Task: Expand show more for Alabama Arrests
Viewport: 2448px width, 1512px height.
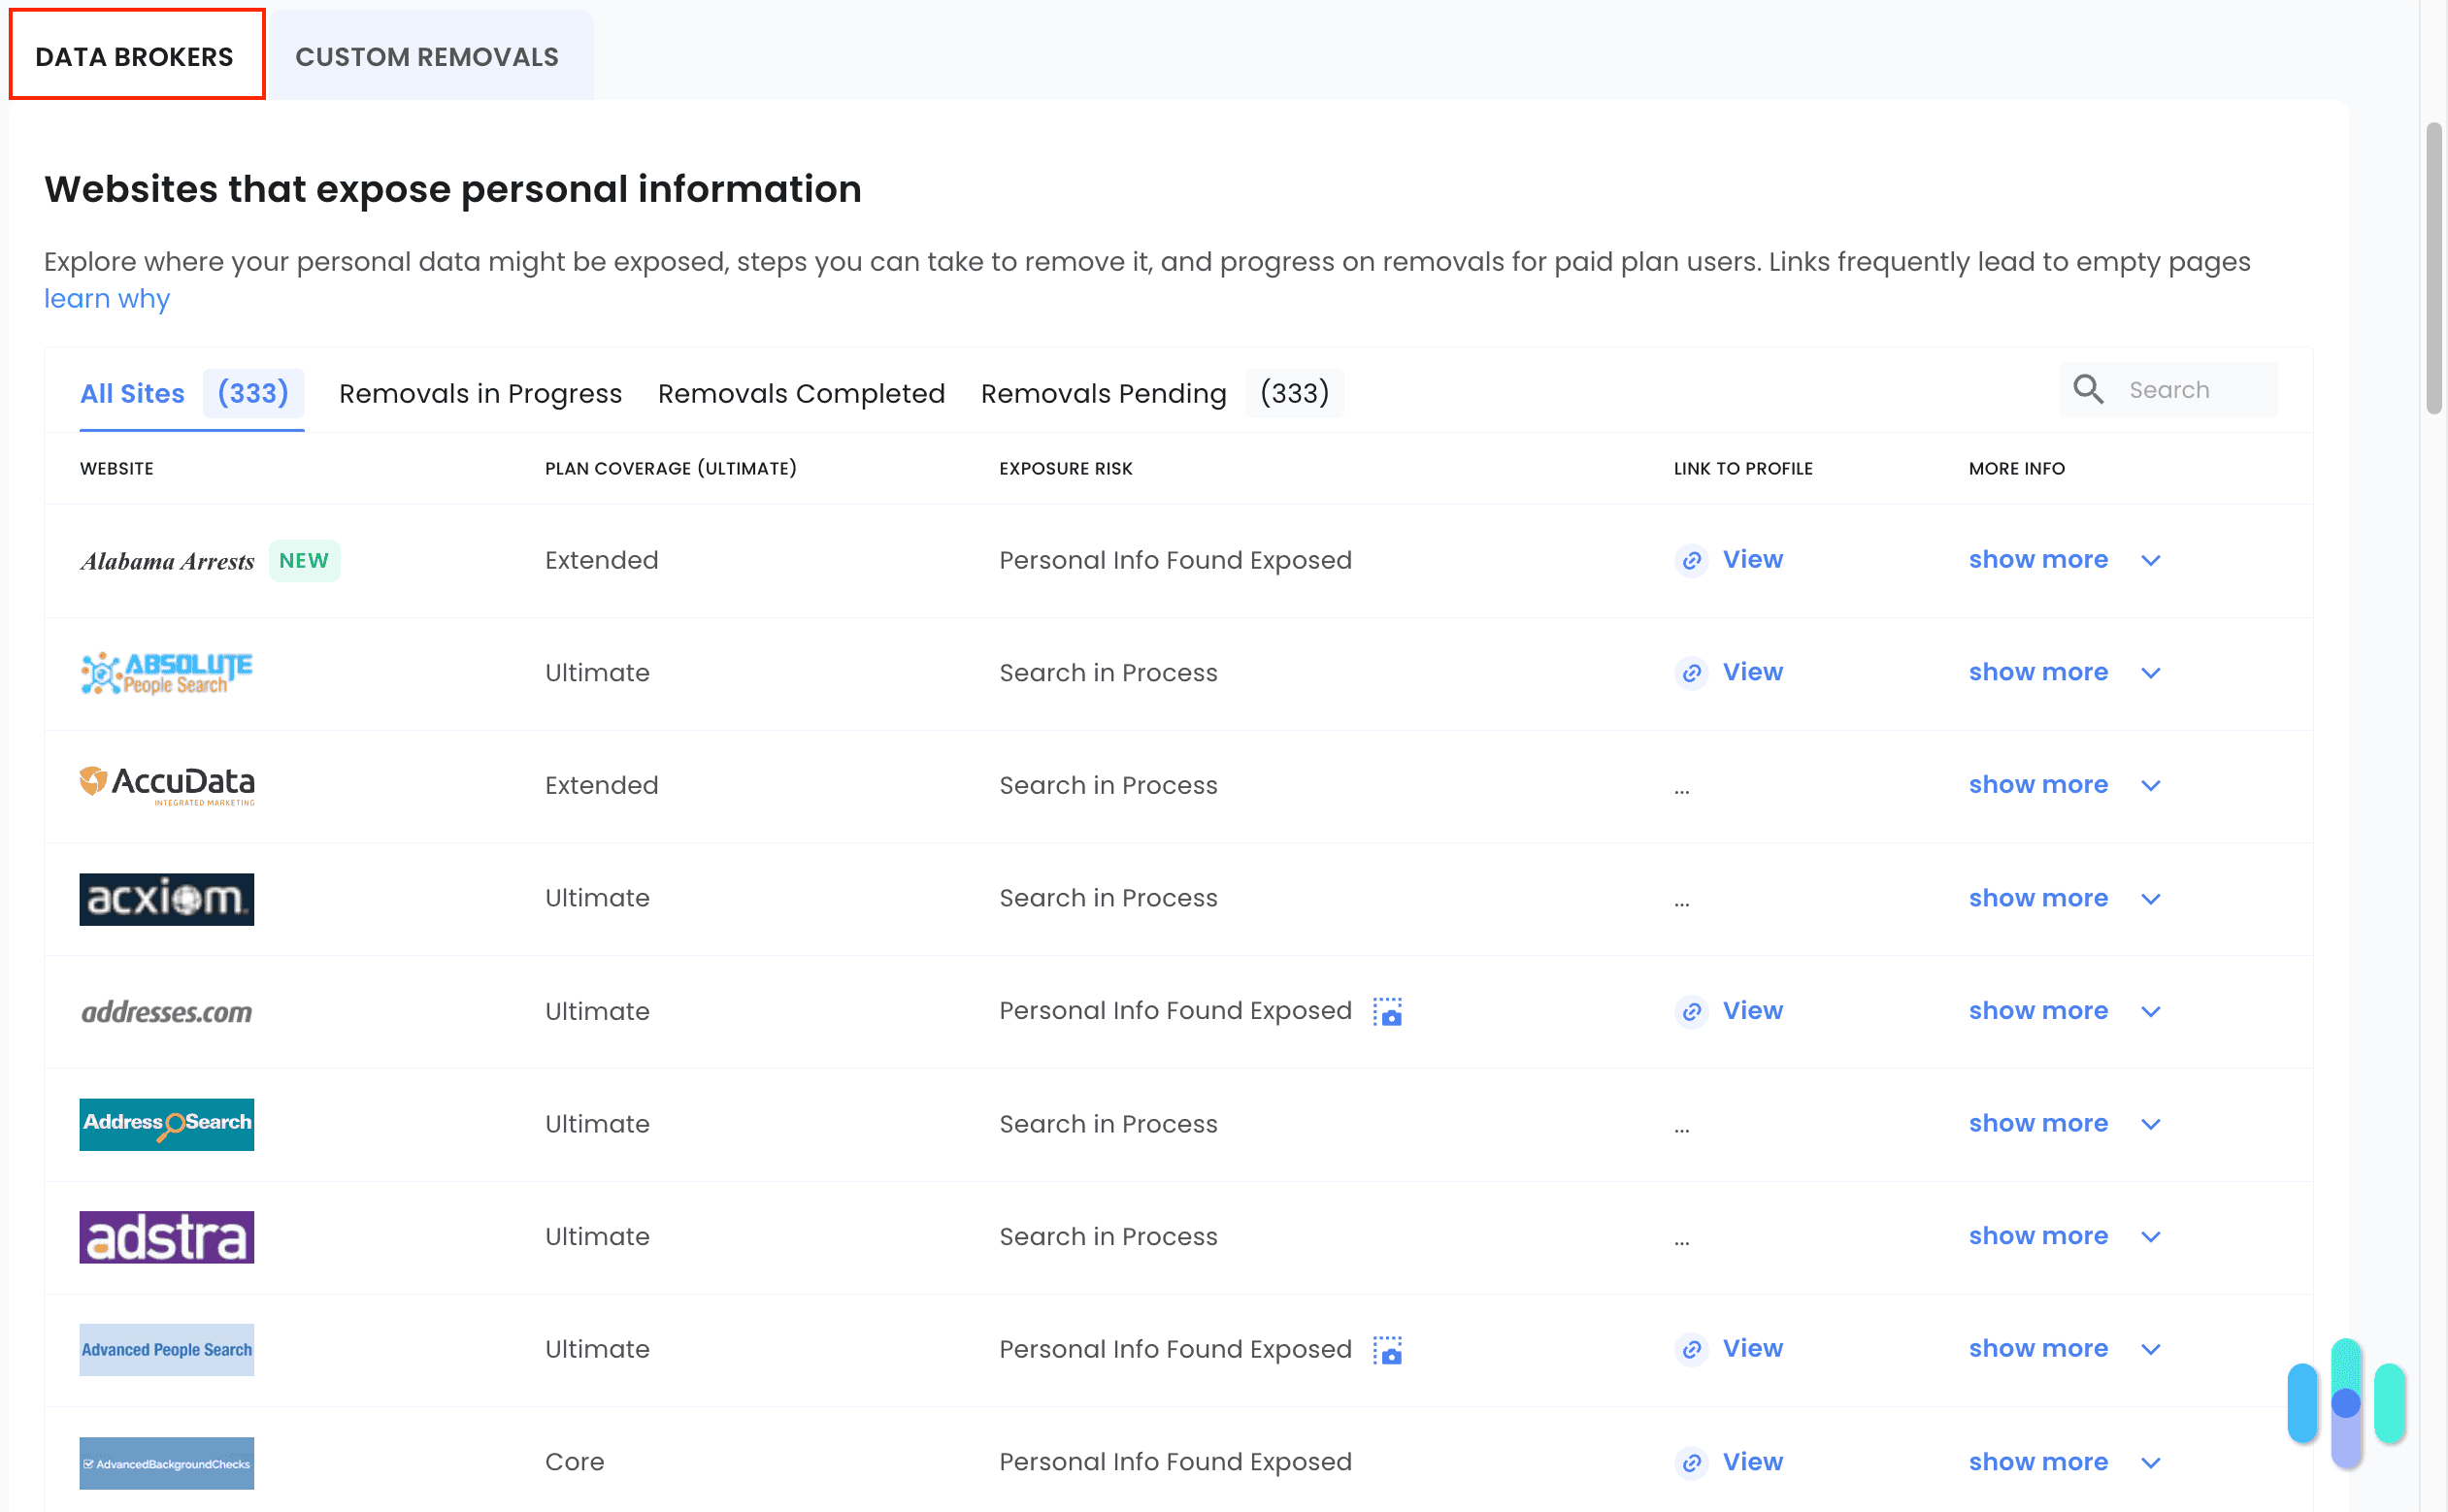Action: click(x=2038, y=560)
